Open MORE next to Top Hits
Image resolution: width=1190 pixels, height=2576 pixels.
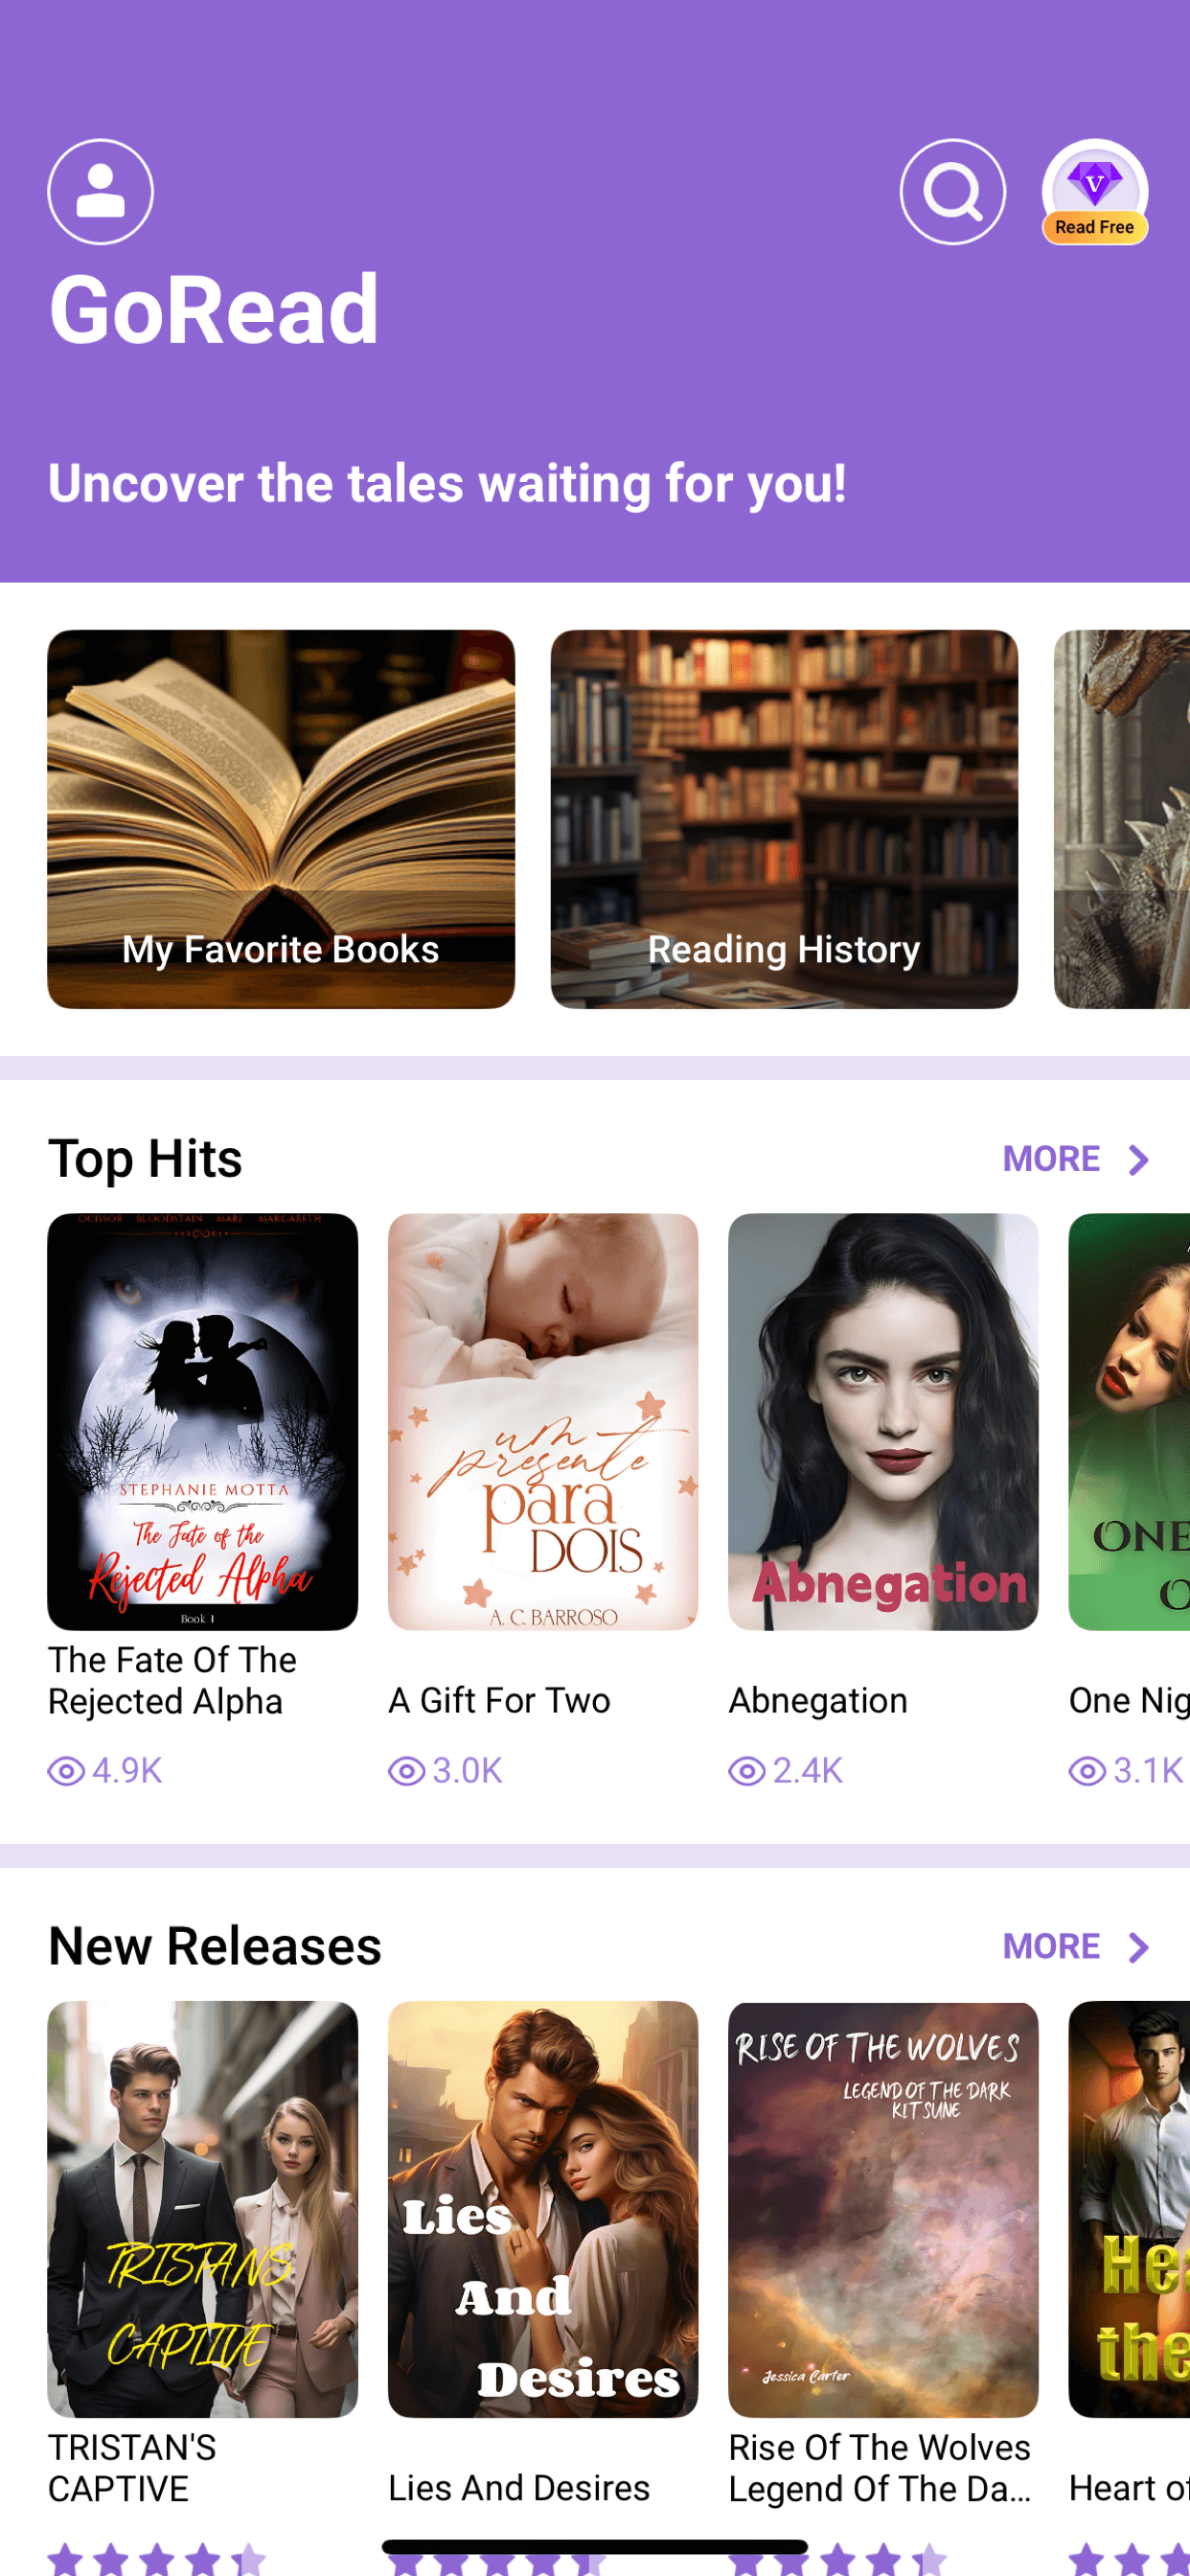coord(1051,1159)
